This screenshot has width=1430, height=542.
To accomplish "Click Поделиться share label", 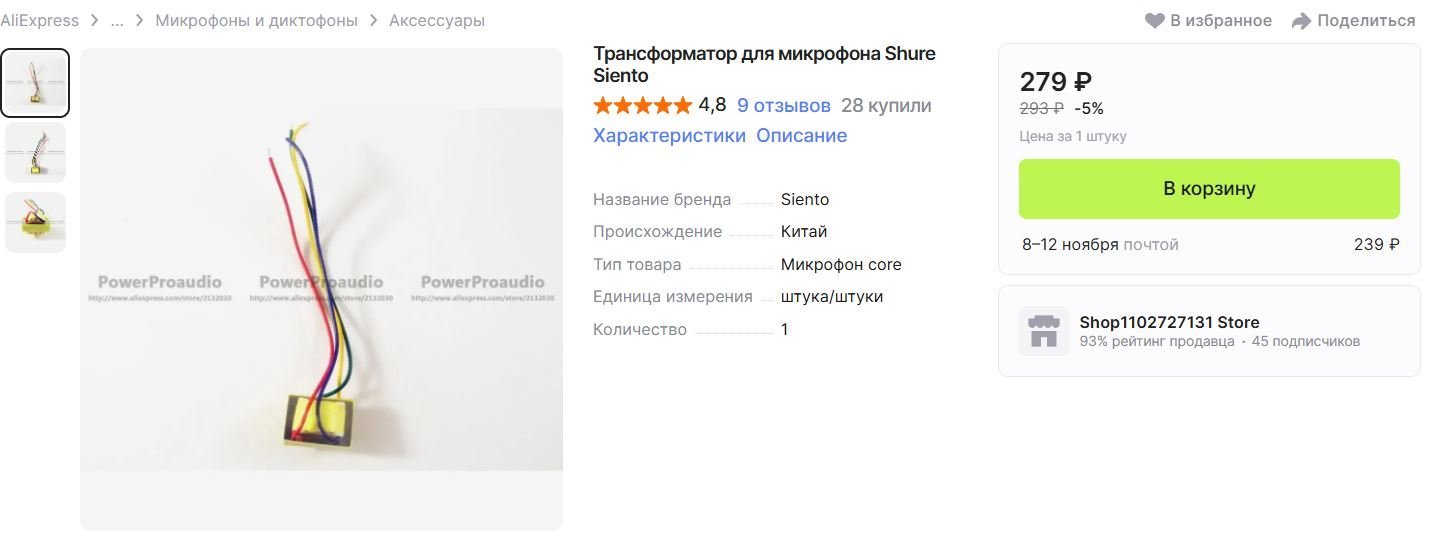I will pos(1366,21).
